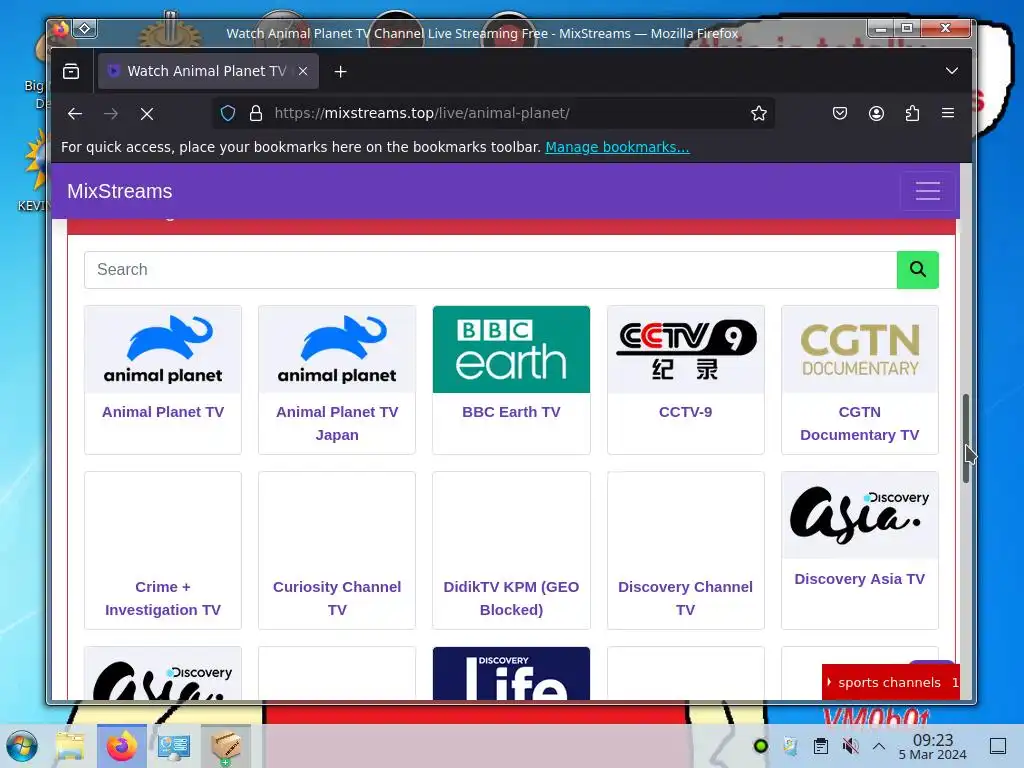The height and width of the screenshot is (768, 1024).
Task: Stop loading the page
Action: 147,114
